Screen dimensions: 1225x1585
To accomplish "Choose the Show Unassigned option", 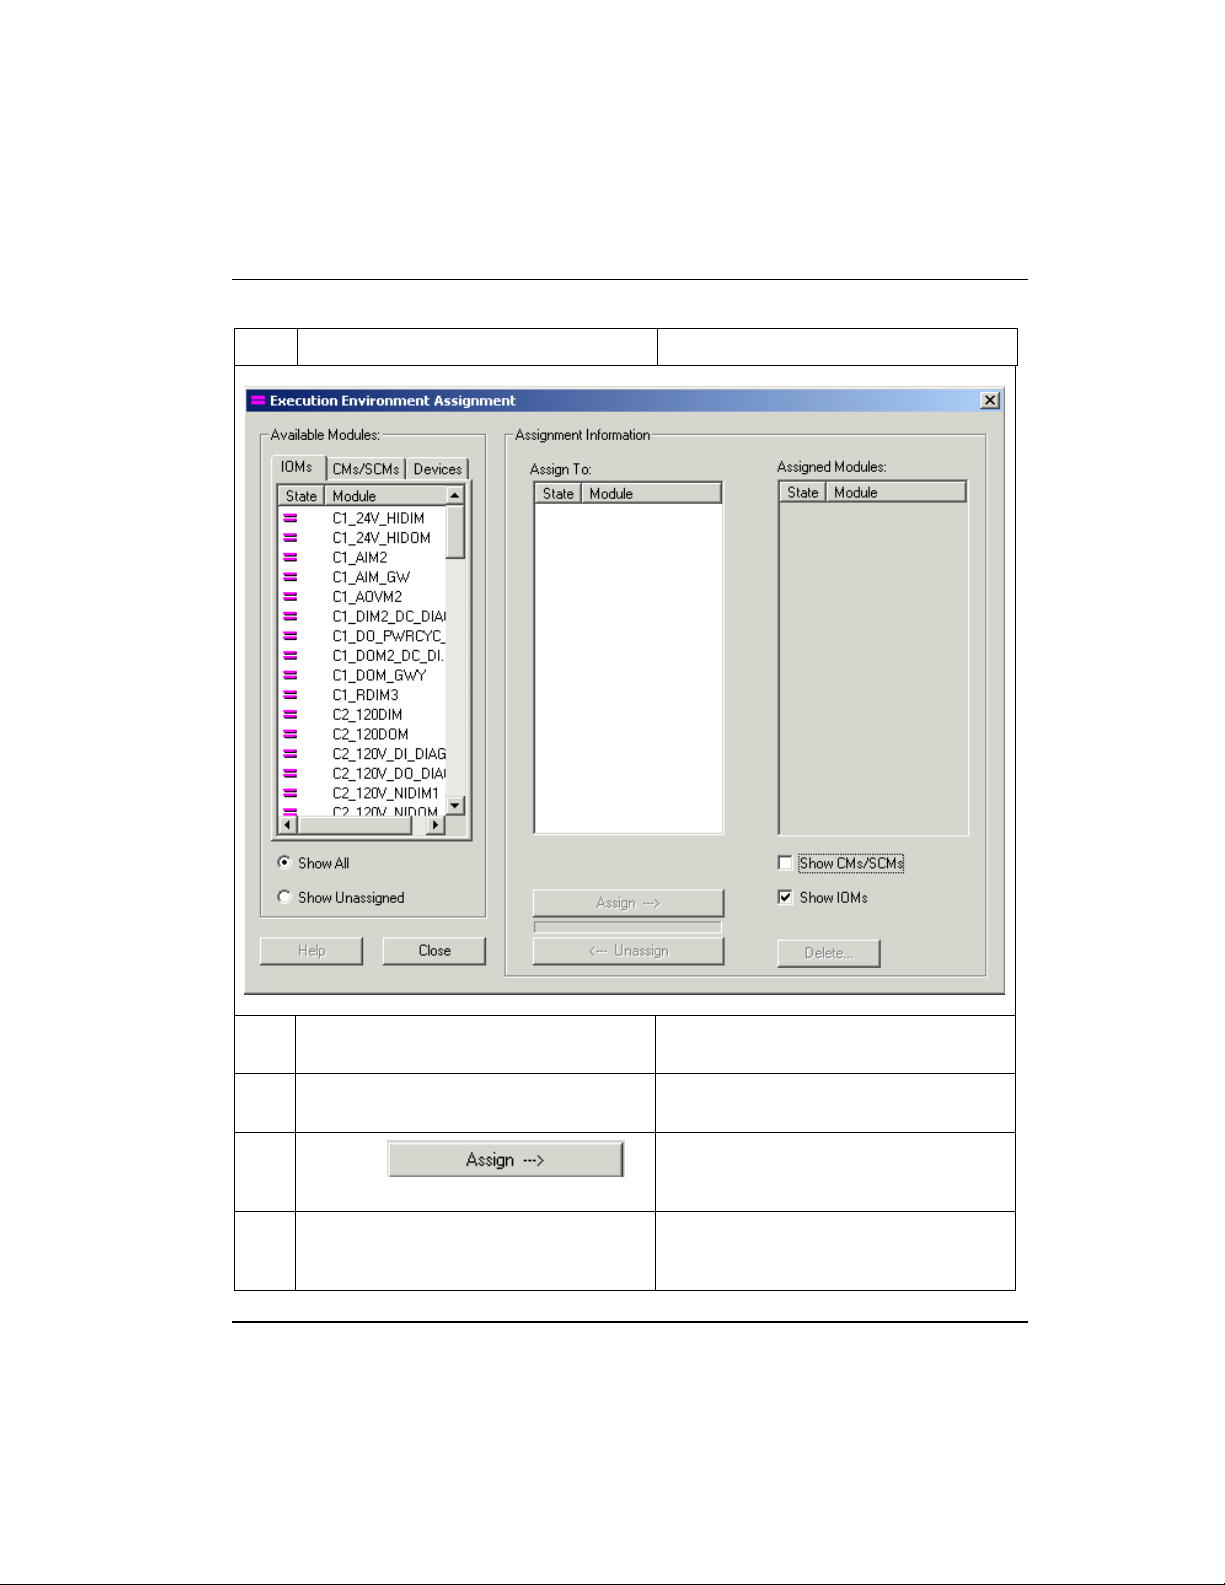I will [x=285, y=897].
